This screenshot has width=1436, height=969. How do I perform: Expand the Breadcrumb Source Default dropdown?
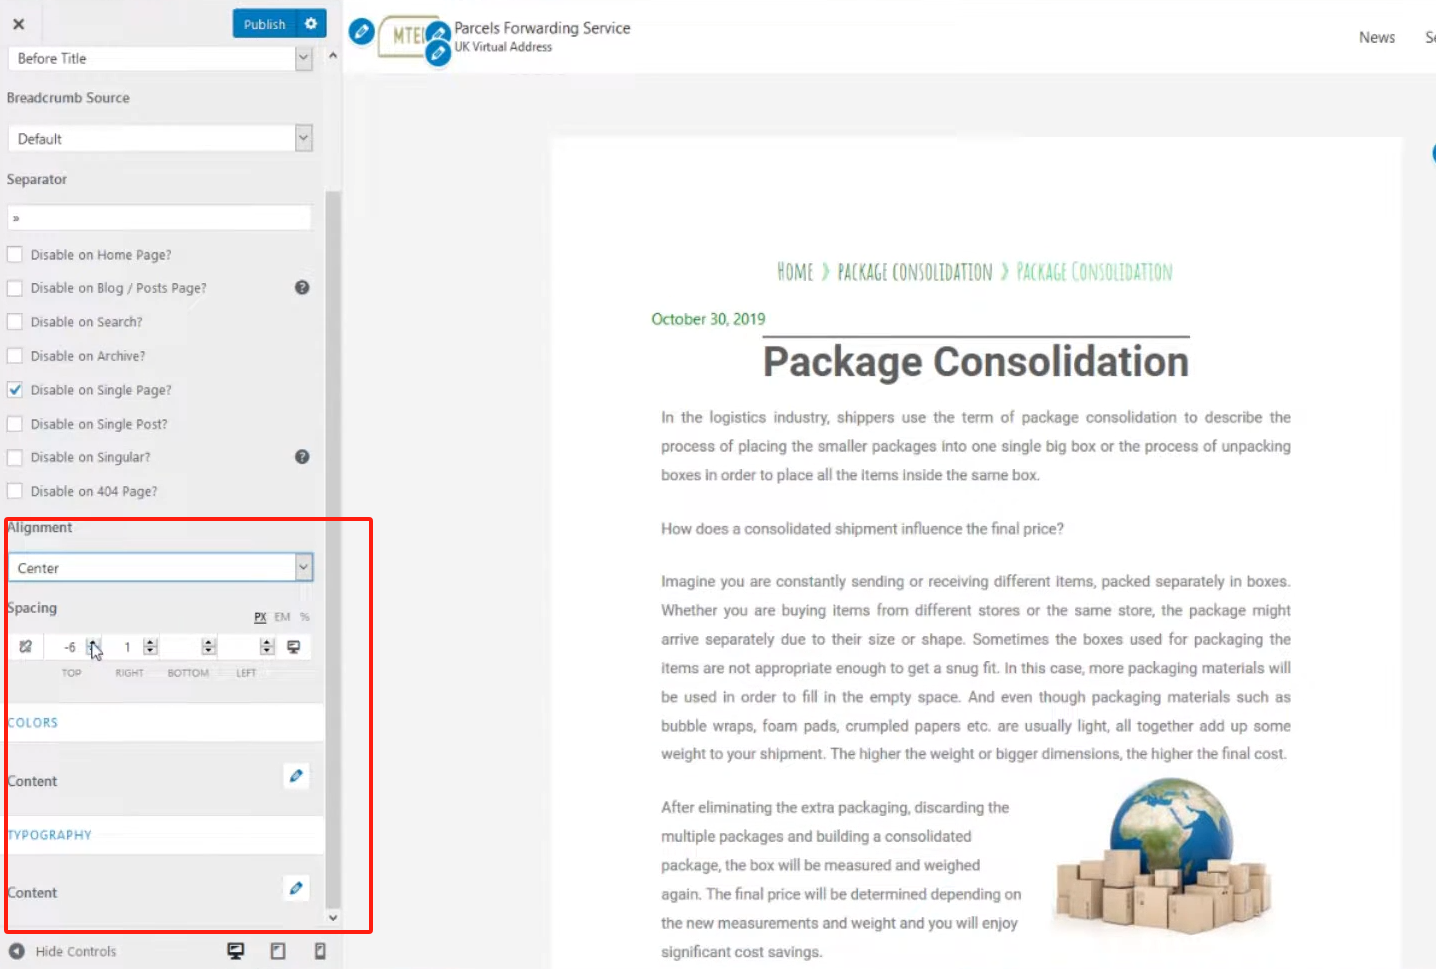[x=160, y=139]
